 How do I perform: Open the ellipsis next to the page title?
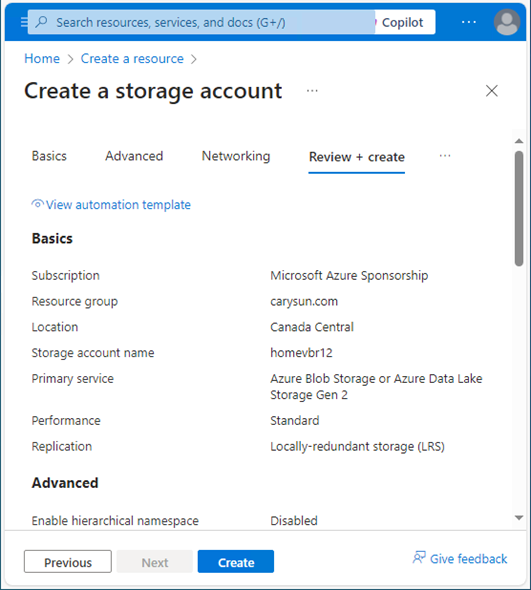(x=312, y=91)
